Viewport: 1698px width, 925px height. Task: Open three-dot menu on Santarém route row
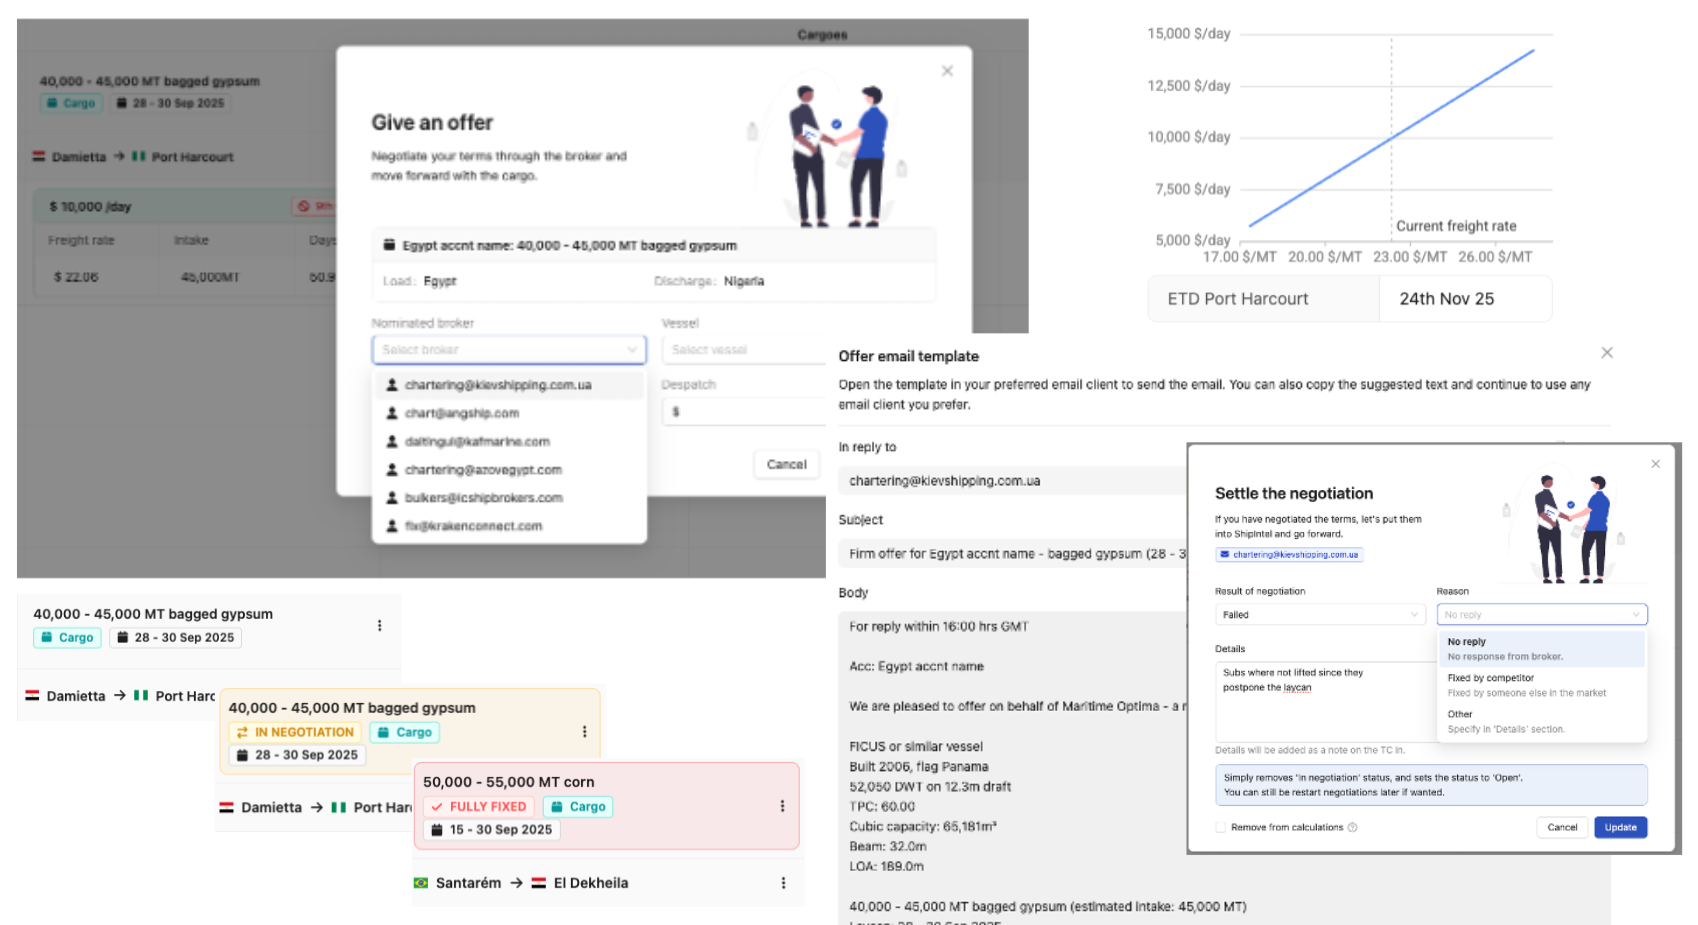(x=783, y=883)
